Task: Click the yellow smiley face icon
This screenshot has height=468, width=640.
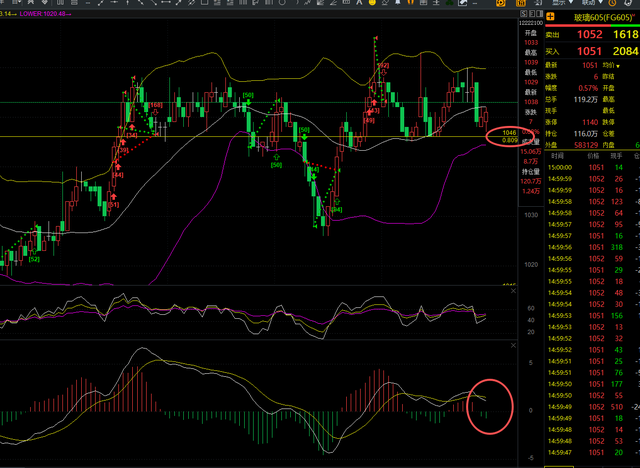Action: (372, 2)
